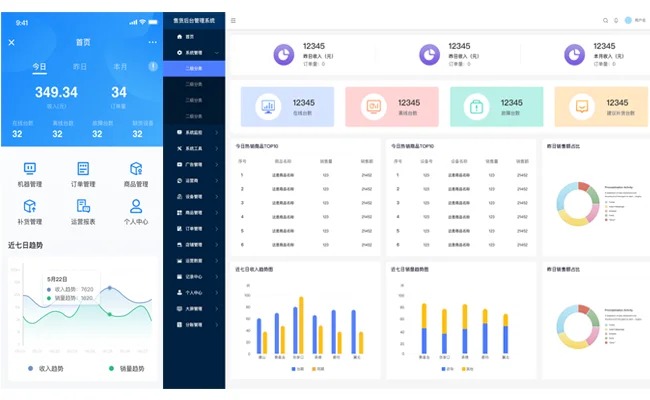Image resolution: width=650 pixels, height=400 pixels.
Task: Click the highlighted 二级分类 sidebar item
Action: [194, 69]
